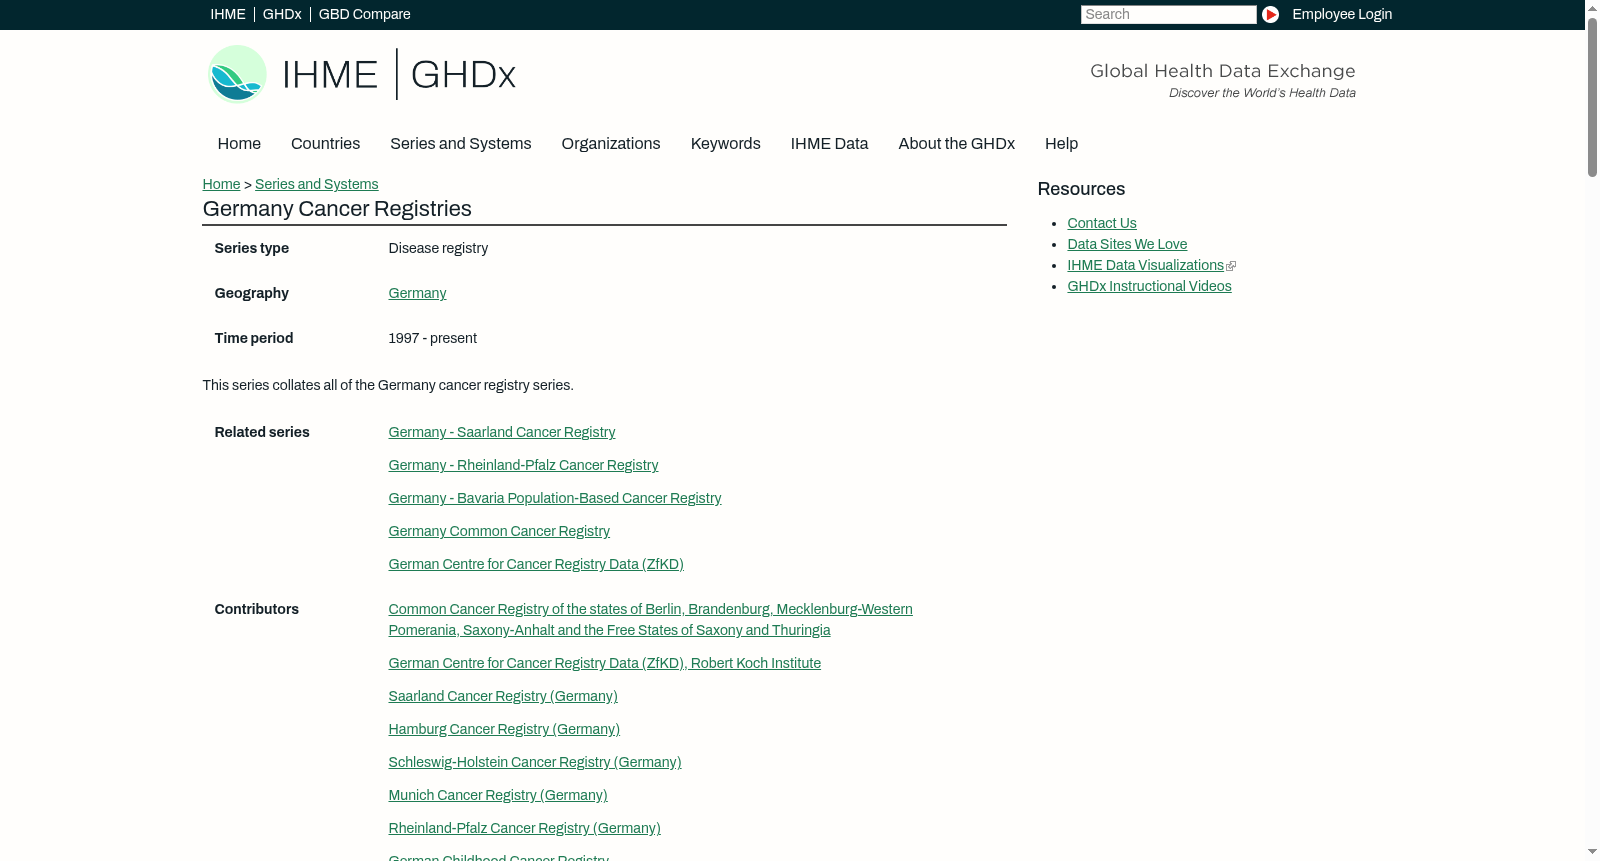Click the 'Germany Cancer Registries' page title
The height and width of the screenshot is (861, 1600).
pyautogui.click(x=337, y=209)
